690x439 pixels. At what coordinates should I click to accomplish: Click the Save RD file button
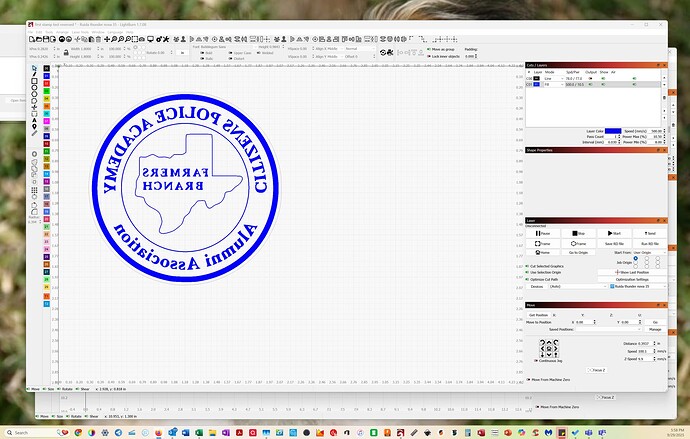point(613,243)
